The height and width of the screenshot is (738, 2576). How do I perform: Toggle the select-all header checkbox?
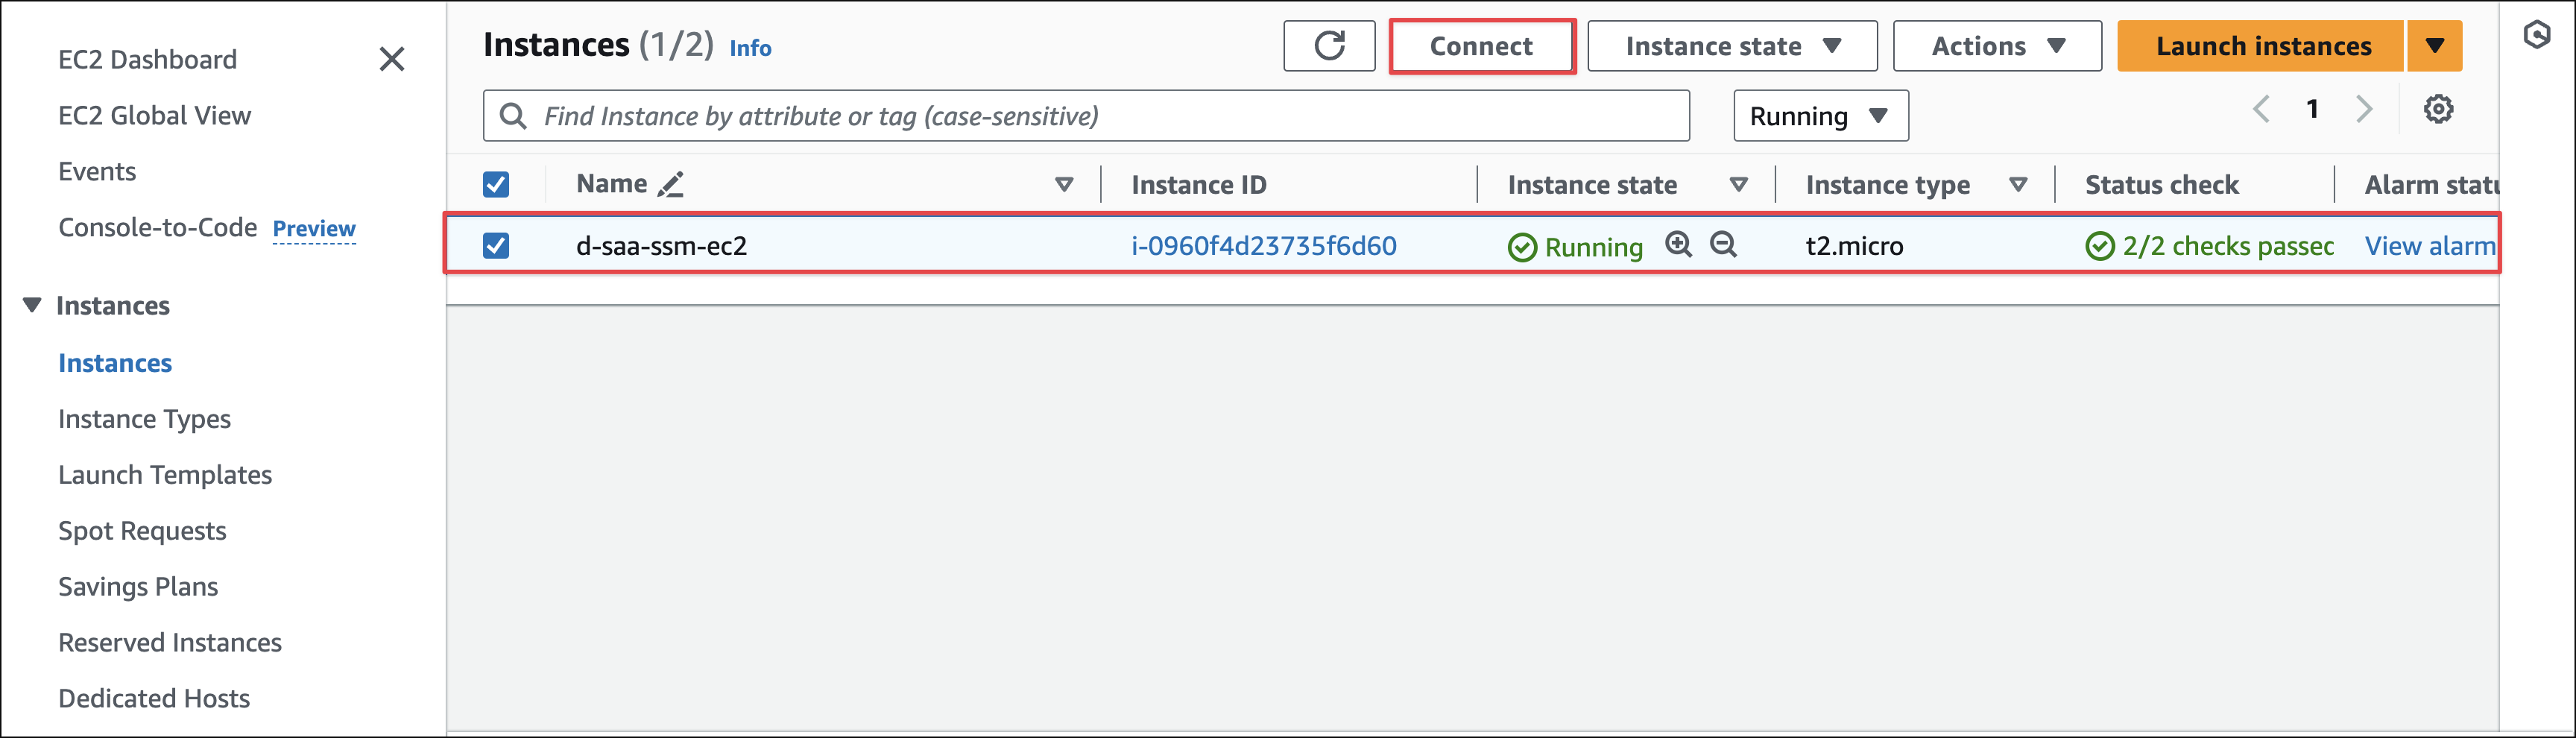tap(496, 185)
